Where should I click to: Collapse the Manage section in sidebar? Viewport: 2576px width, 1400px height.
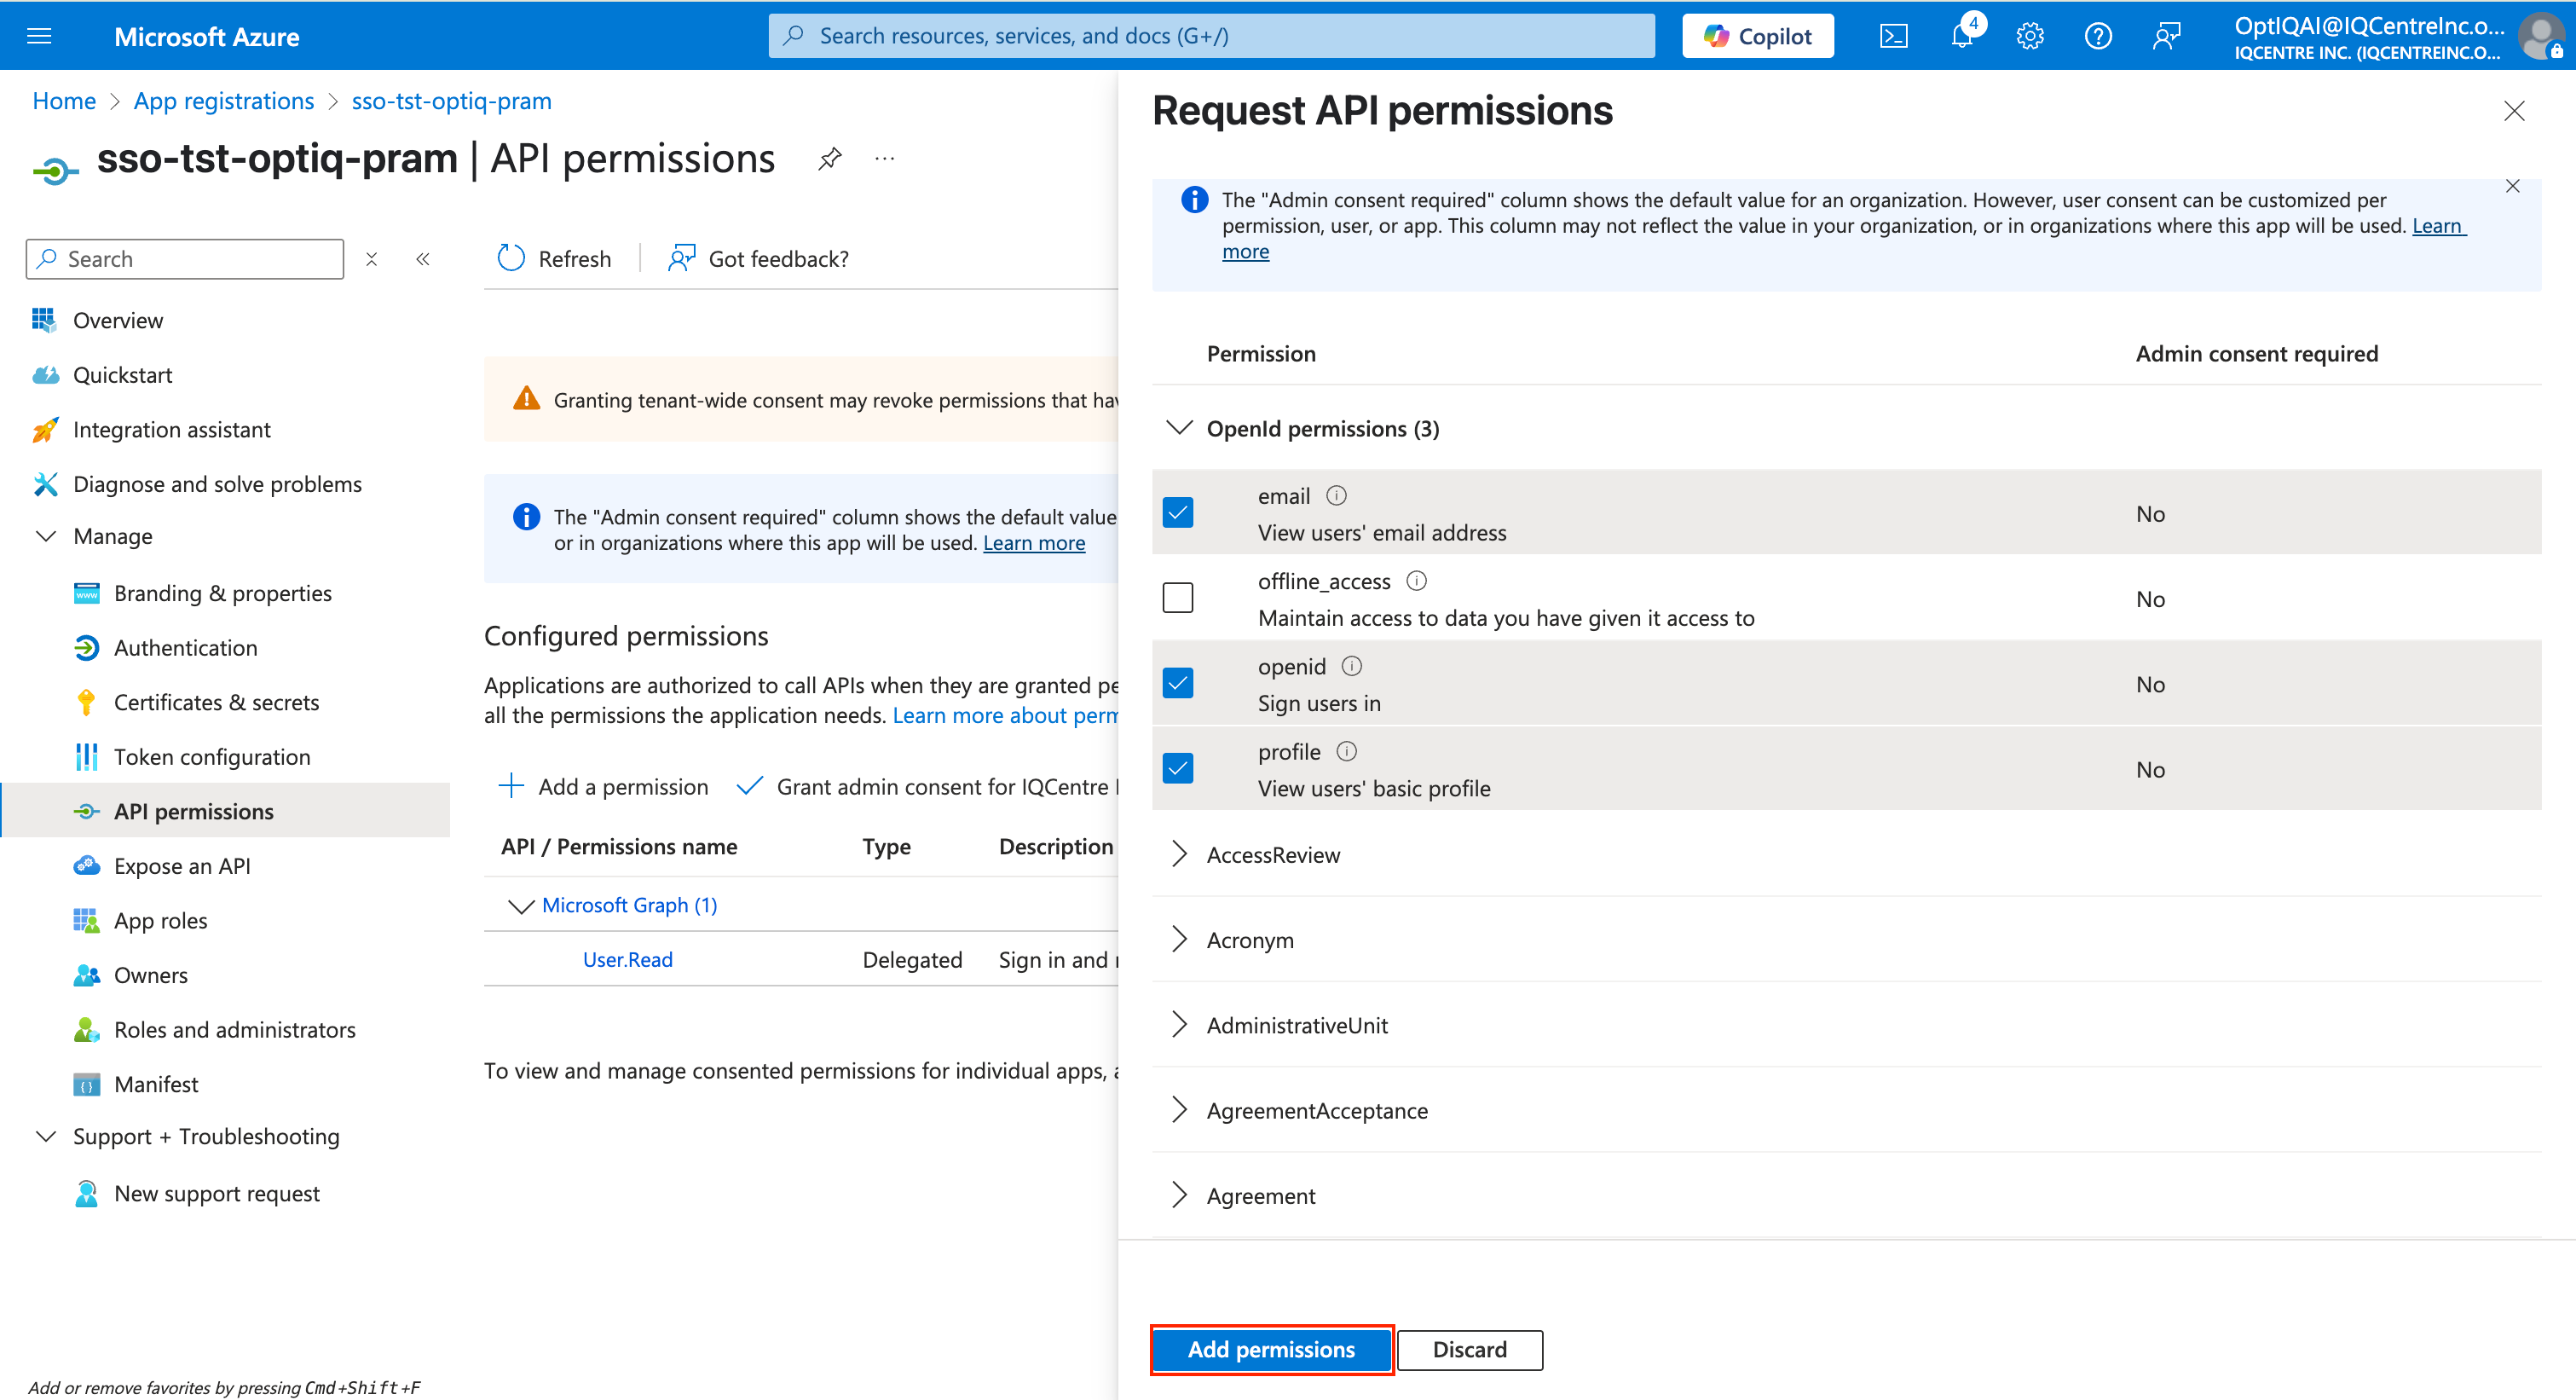46,536
